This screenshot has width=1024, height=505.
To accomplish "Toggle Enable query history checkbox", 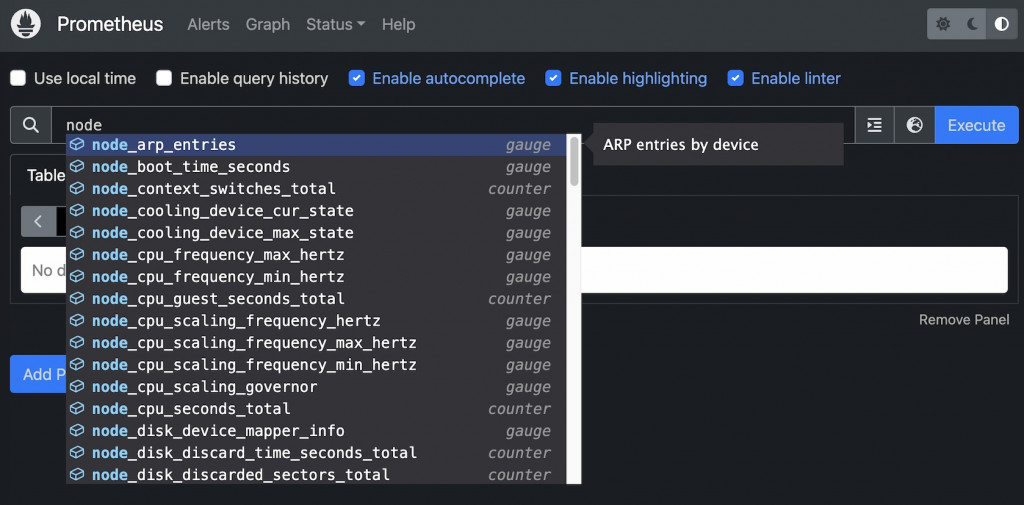I will (164, 78).
